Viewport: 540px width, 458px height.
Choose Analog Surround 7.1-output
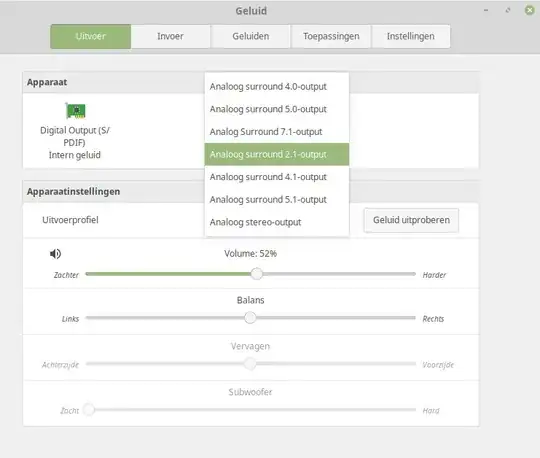click(x=277, y=132)
